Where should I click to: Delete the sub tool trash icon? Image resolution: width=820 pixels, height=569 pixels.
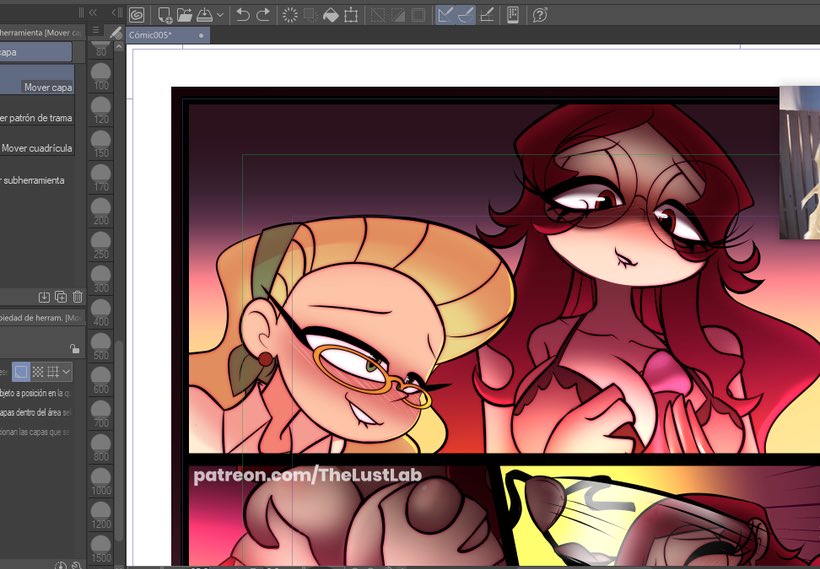tap(77, 297)
